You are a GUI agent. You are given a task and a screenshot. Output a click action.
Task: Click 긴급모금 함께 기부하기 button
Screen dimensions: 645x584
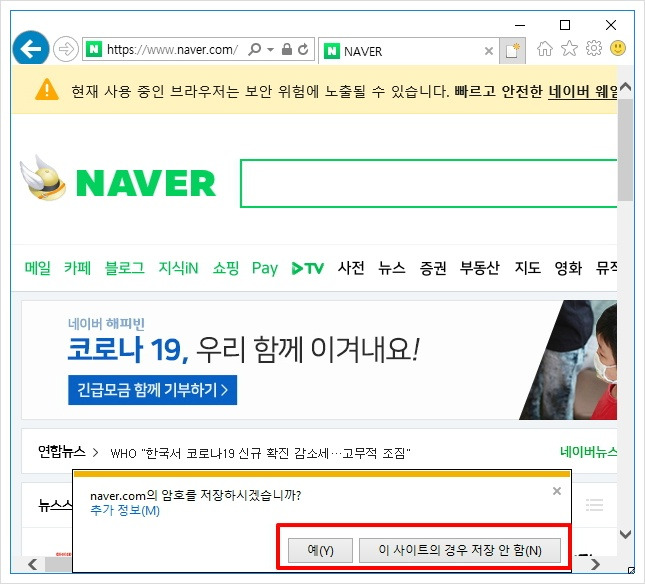coord(153,390)
